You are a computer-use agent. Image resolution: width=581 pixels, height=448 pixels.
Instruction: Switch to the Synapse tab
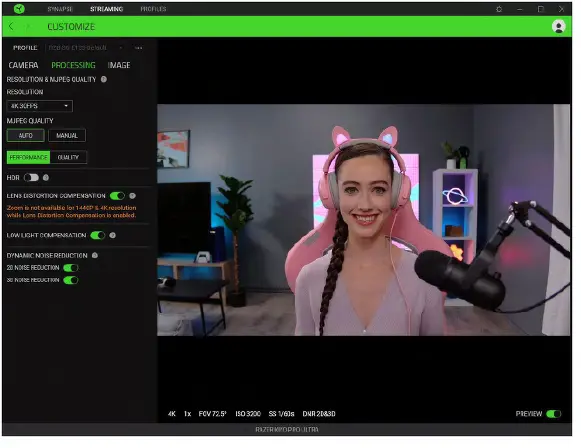pos(60,9)
